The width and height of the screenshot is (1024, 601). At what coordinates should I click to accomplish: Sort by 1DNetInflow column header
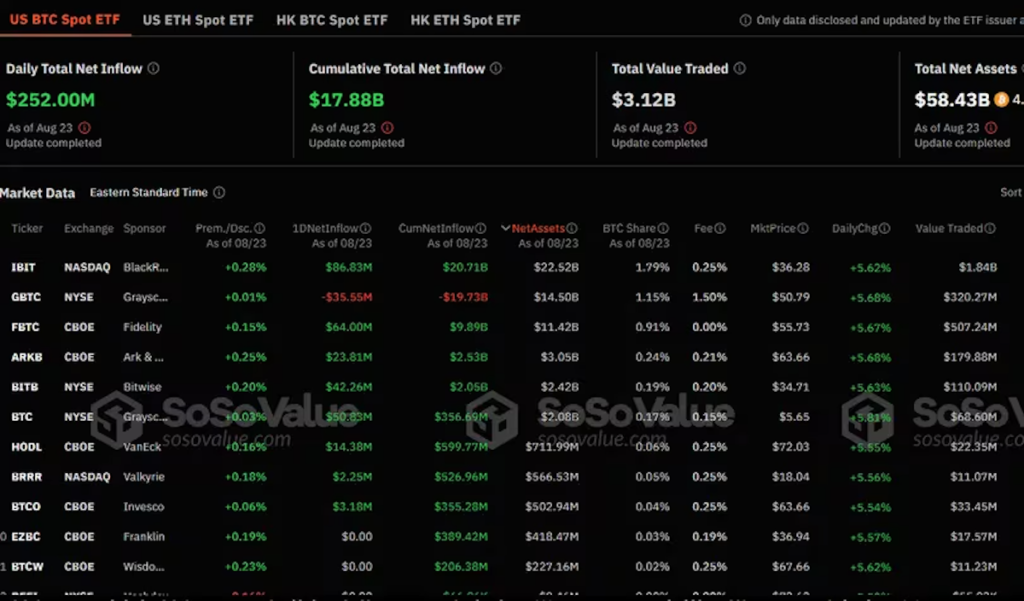point(325,228)
